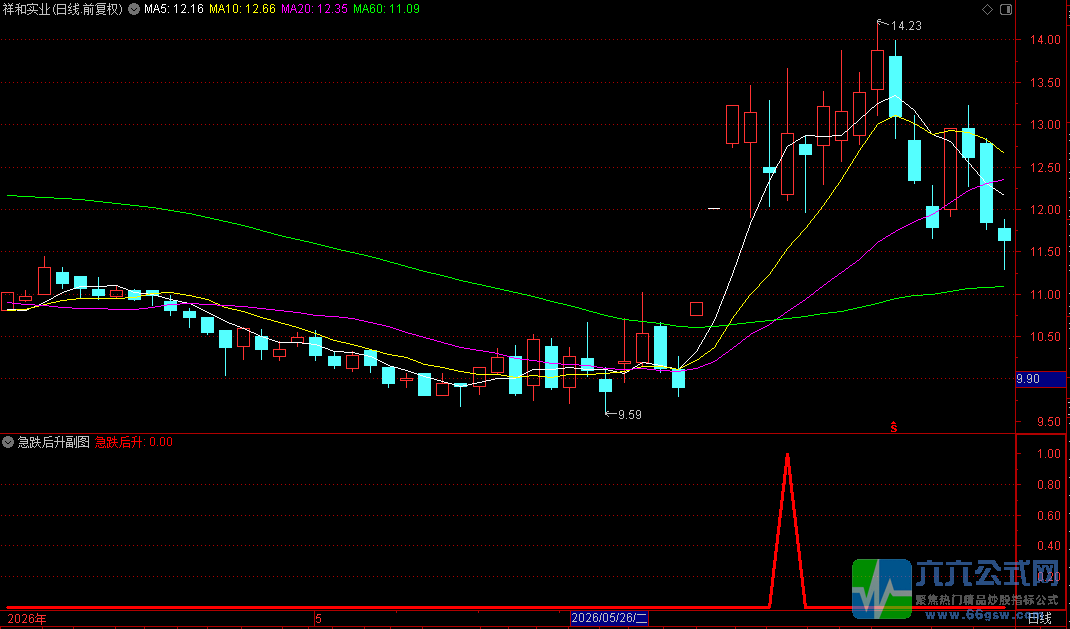
Task: Click the 1.00 label on the indicator axis
Action: pos(1049,454)
